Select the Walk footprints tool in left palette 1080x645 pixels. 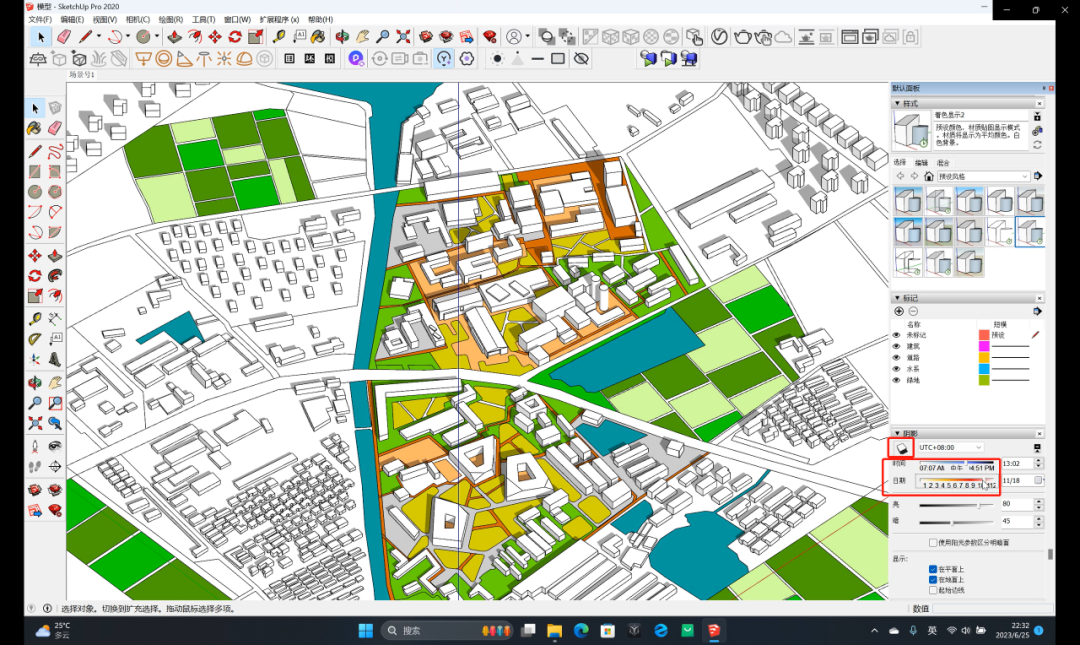[x=34, y=467]
